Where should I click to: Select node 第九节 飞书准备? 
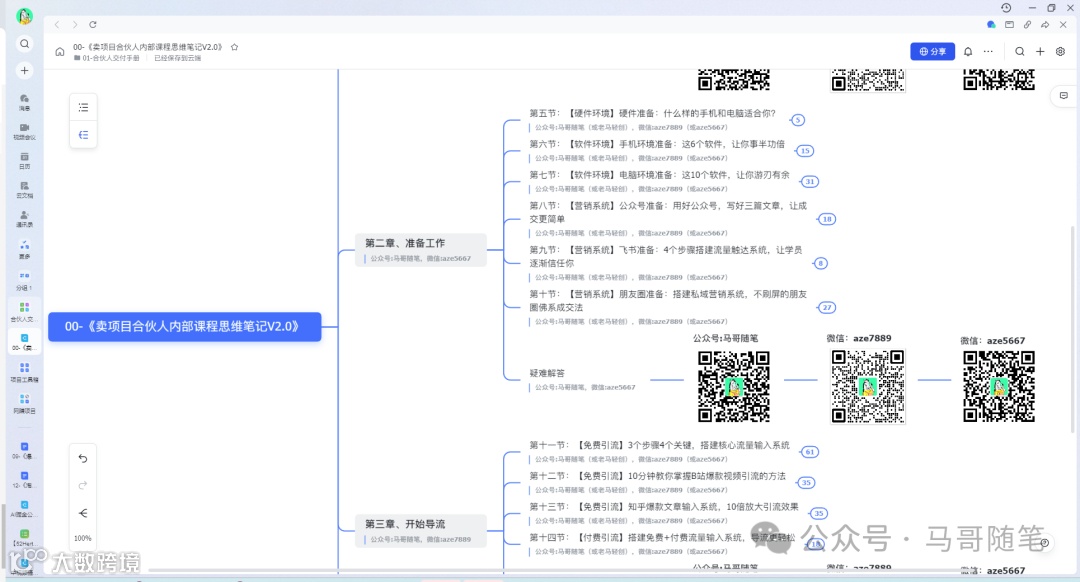point(665,256)
